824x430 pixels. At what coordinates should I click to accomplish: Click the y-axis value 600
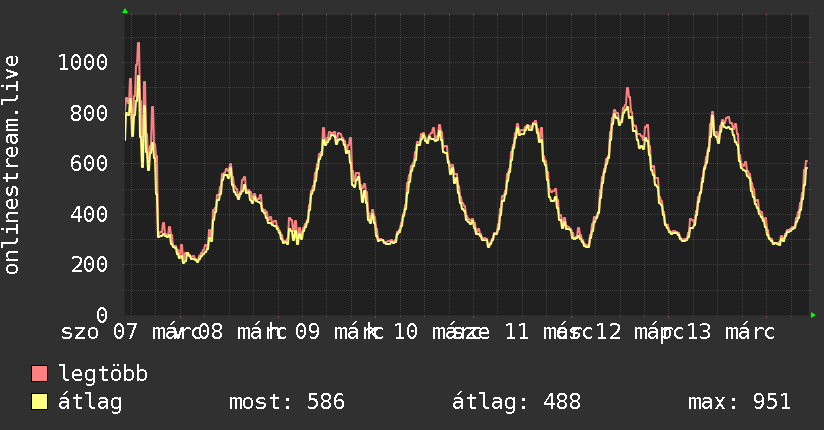[x=89, y=163]
